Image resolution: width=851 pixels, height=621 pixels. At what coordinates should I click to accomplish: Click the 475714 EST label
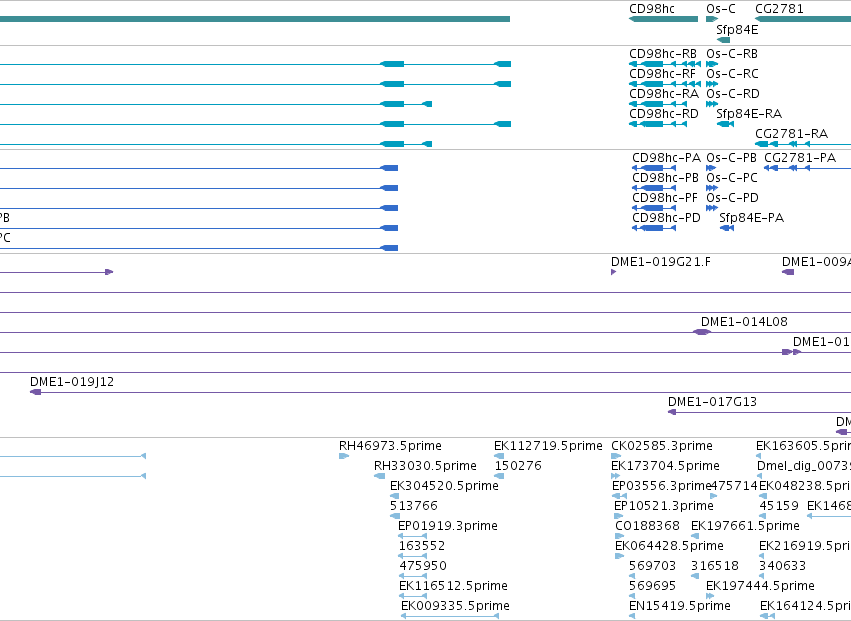point(734,486)
